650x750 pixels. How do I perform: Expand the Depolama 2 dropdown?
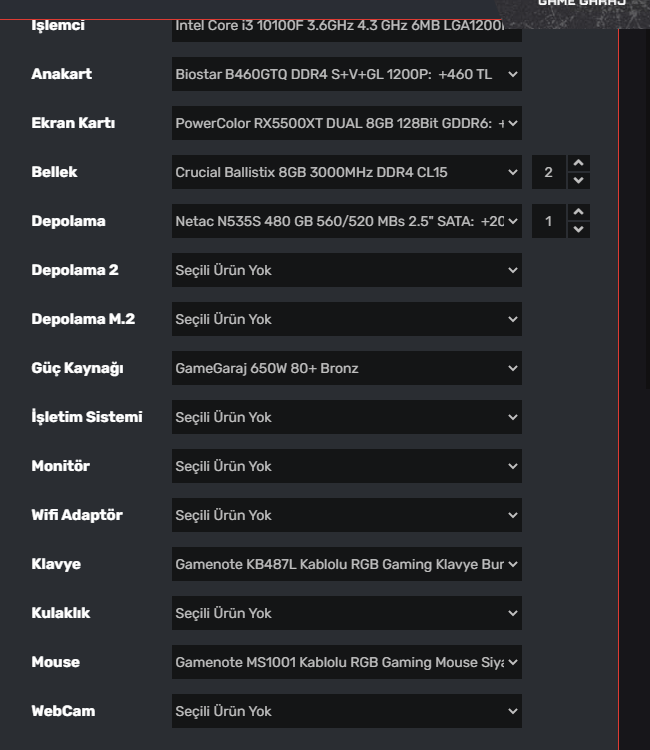tap(346, 270)
